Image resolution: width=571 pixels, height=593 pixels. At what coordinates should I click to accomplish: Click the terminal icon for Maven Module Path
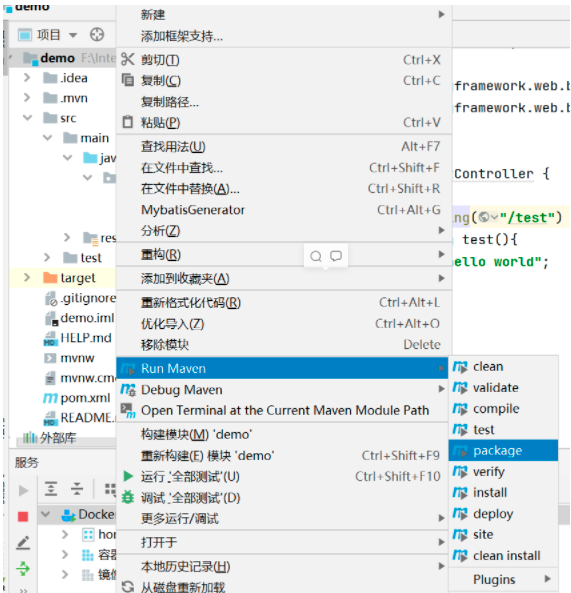point(128,410)
